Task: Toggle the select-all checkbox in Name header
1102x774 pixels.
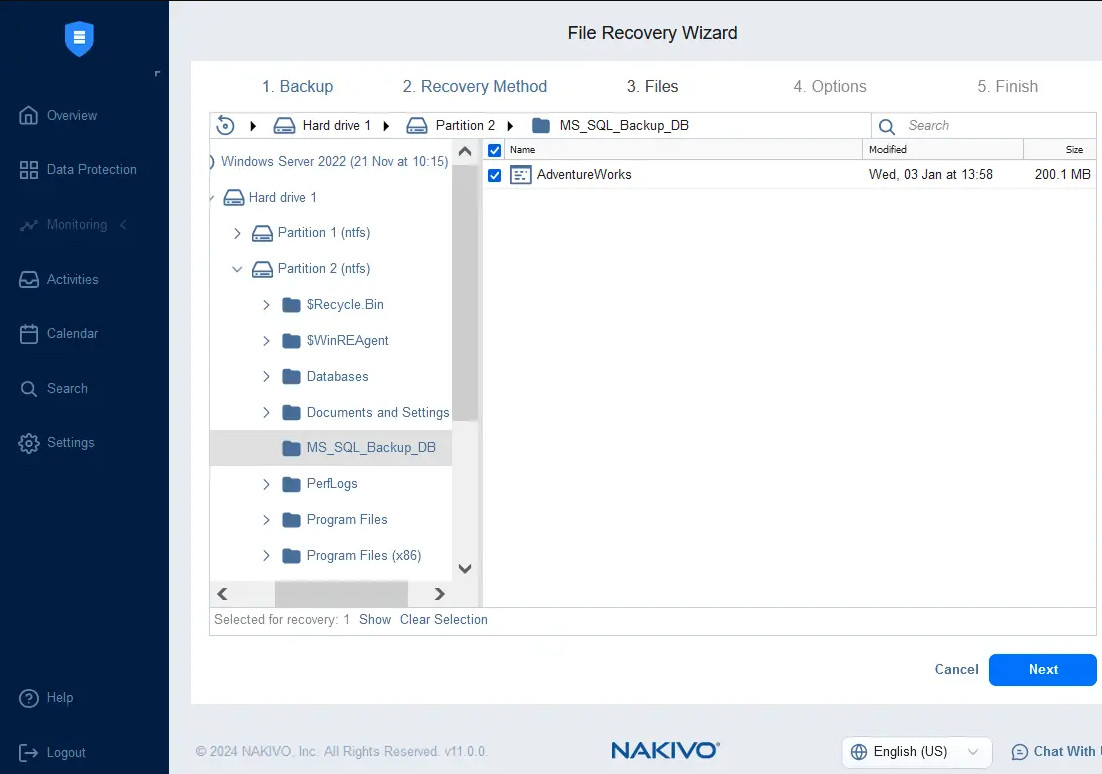Action: pos(494,150)
